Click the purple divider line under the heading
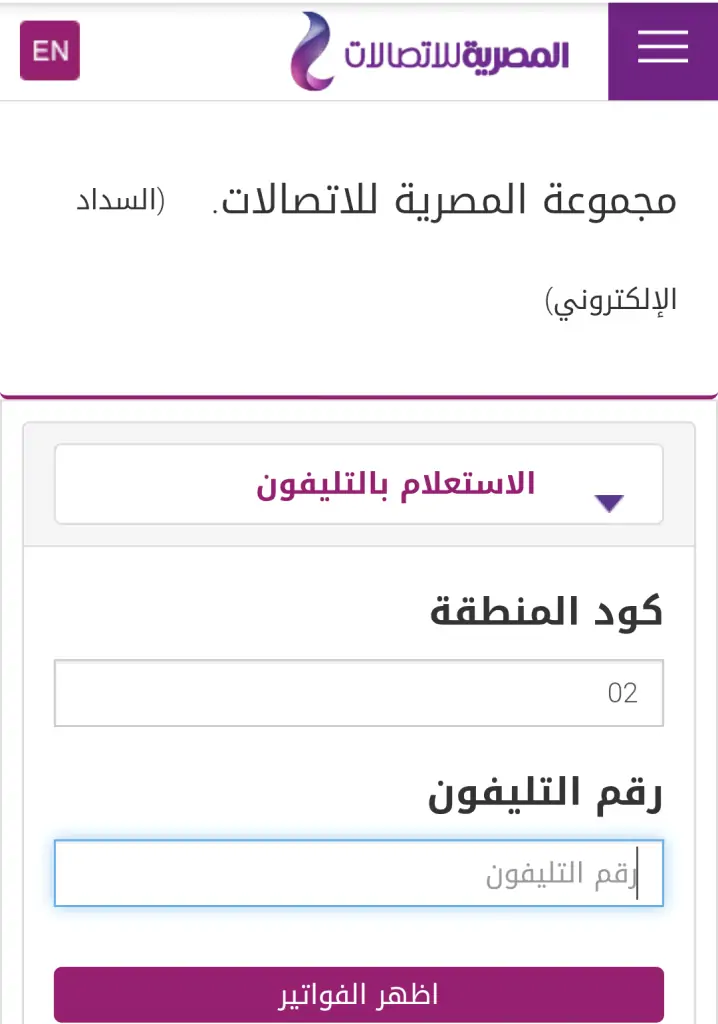This screenshot has height=1024, width=718. (x=359, y=396)
